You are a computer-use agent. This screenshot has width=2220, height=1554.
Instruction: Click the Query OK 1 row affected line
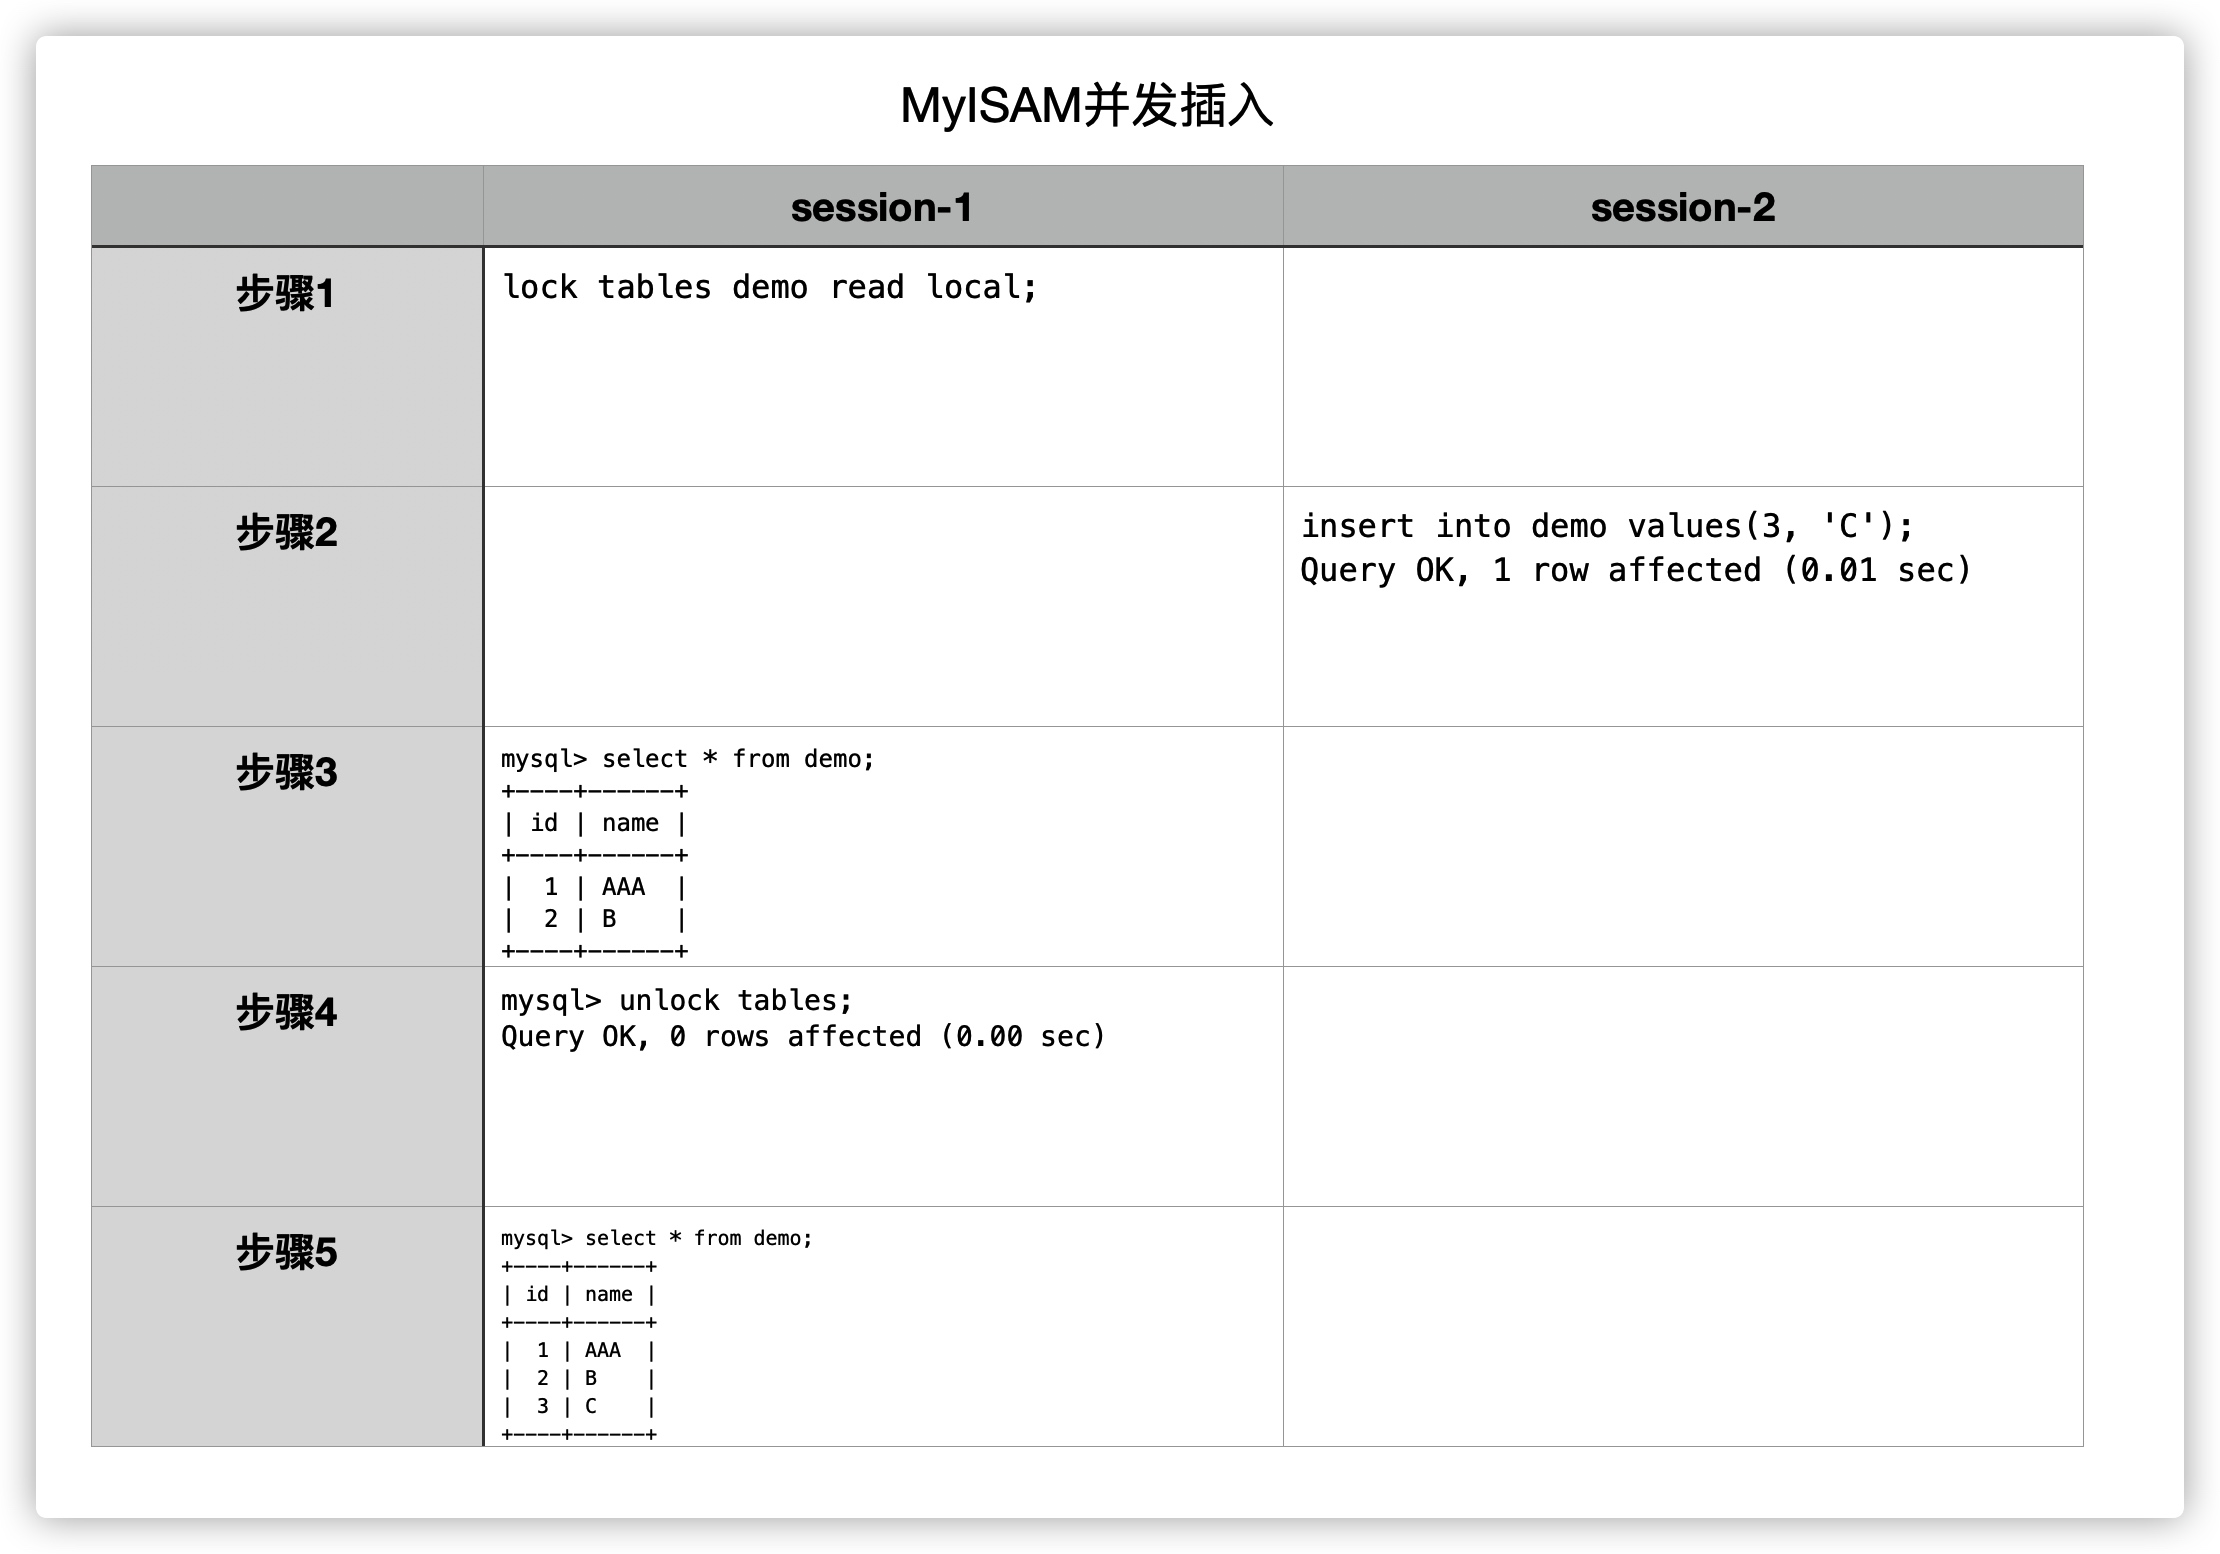(1634, 570)
